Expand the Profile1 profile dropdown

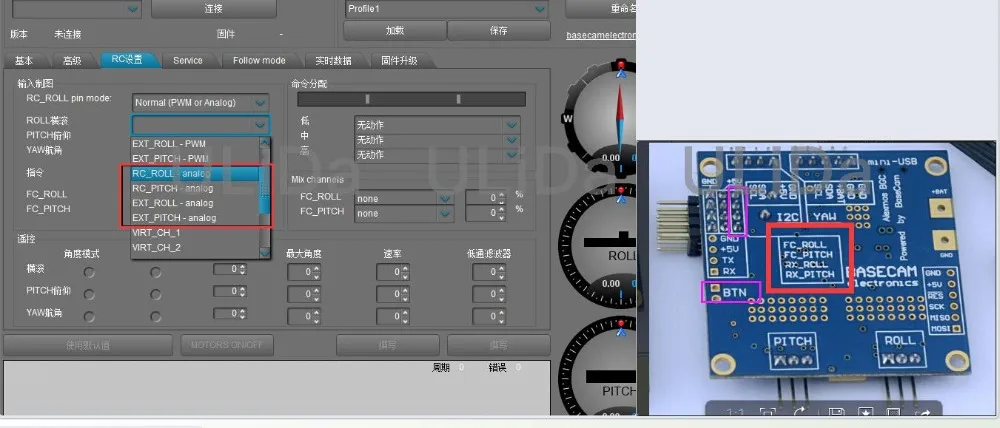(446, 9)
